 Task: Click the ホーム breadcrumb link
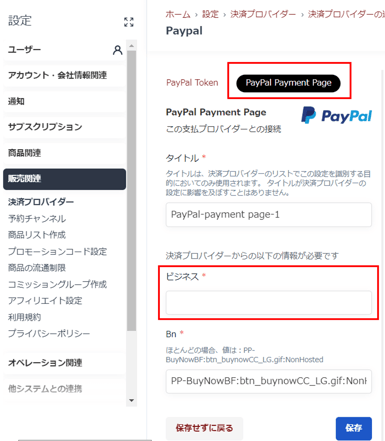pos(178,14)
